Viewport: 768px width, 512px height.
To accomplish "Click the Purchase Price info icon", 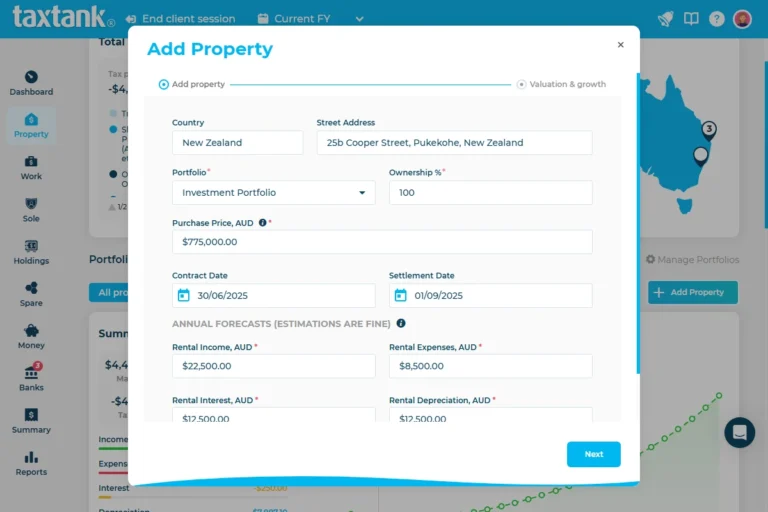I will coord(263,222).
